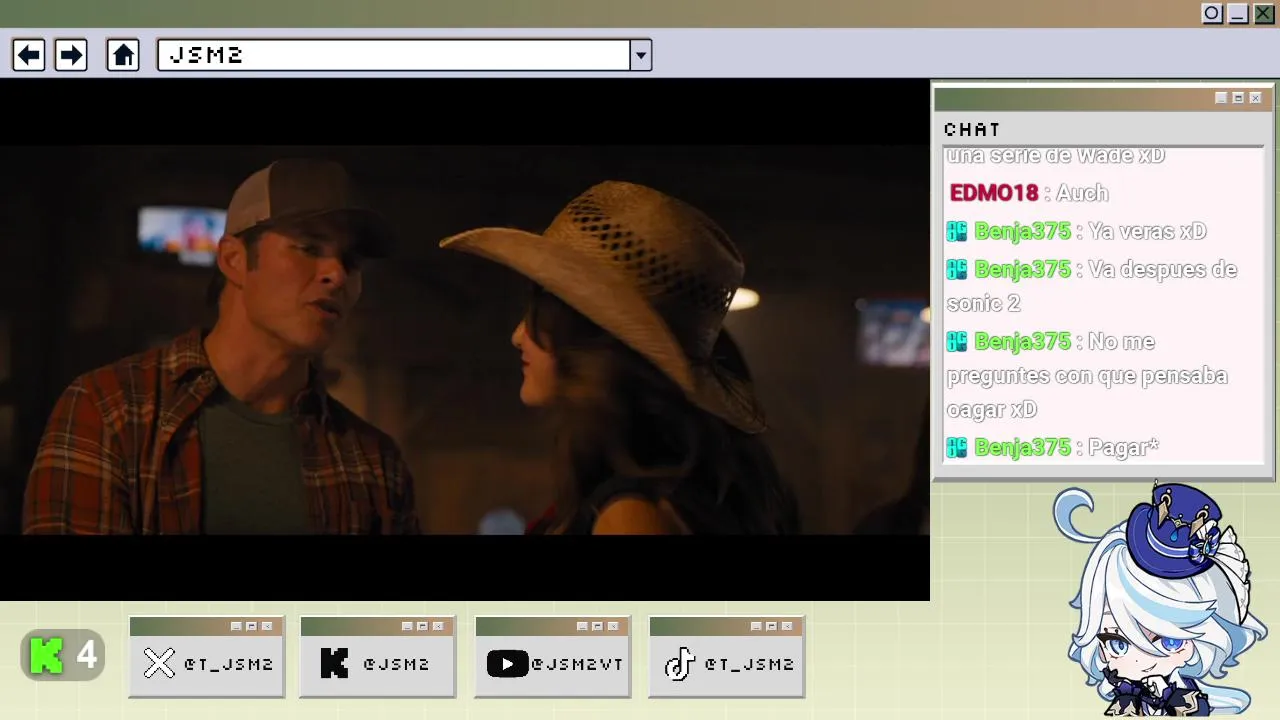
Task: Click the badge icon before 'Va despues de'
Action: click(957, 269)
